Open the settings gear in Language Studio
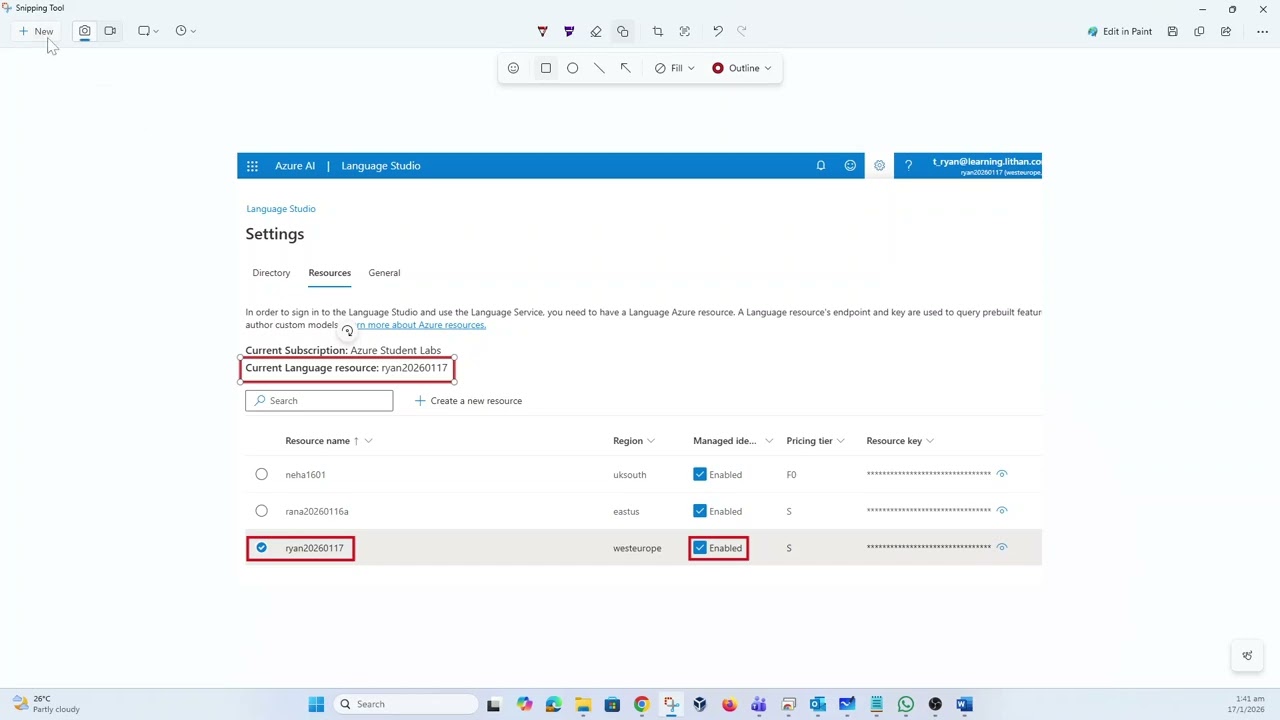 coord(879,166)
